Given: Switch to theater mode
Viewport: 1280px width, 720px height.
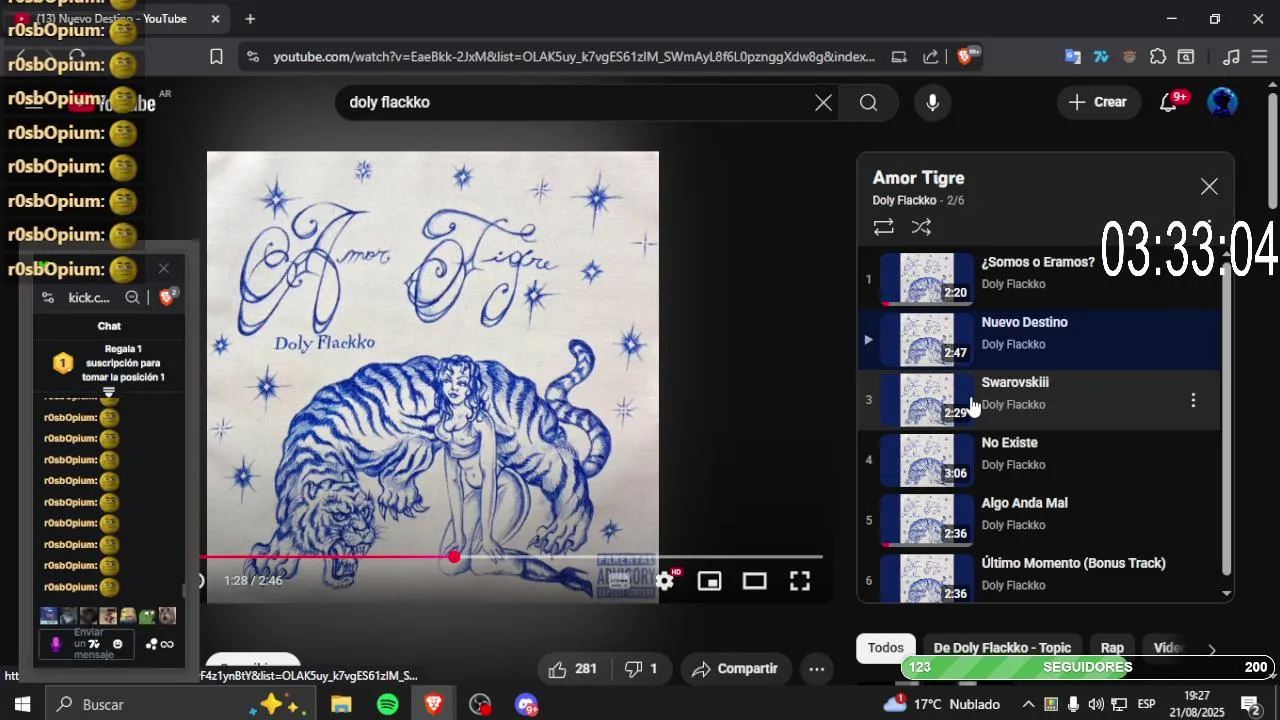Looking at the screenshot, I should [754, 581].
